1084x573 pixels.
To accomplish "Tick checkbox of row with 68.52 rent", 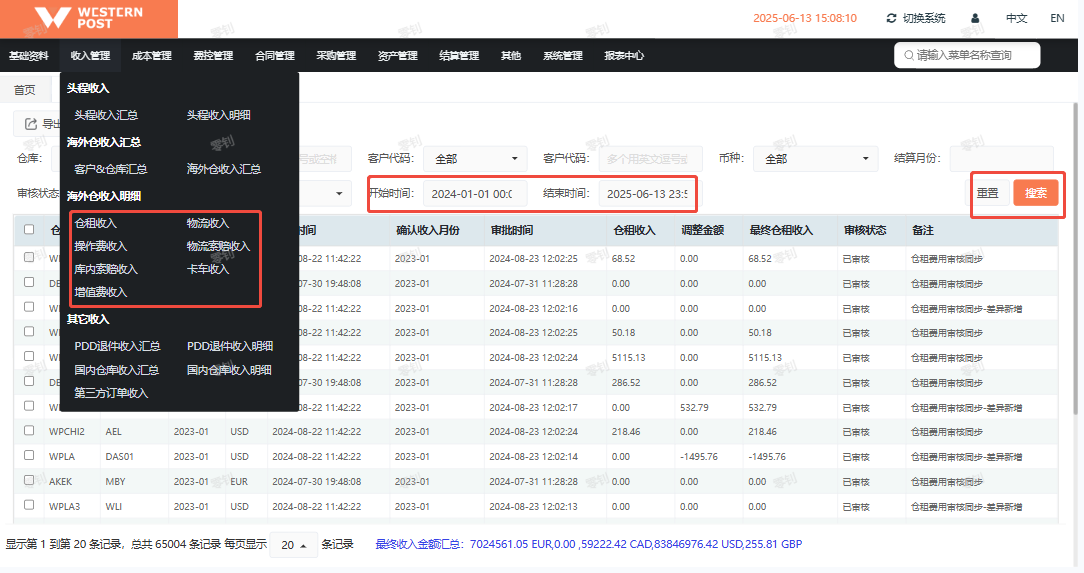I will click(29, 257).
